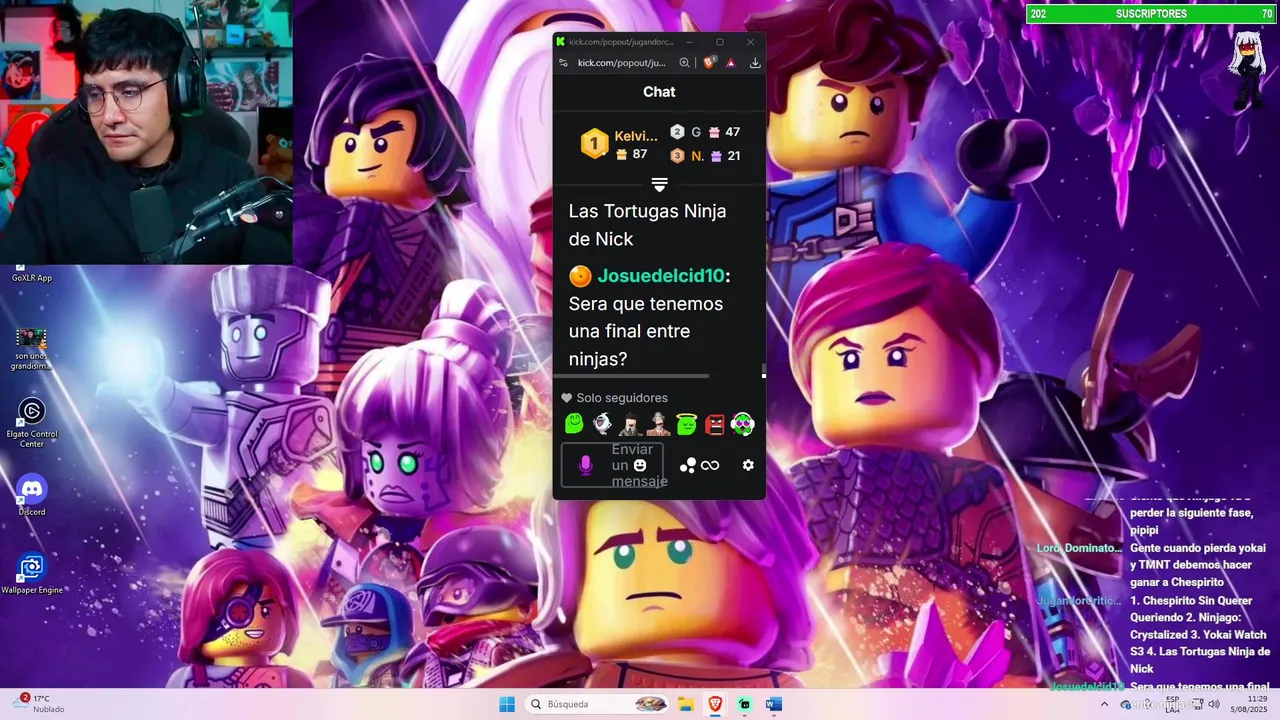Click the Brave Rewards triangle icon

pyautogui.click(x=731, y=63)
